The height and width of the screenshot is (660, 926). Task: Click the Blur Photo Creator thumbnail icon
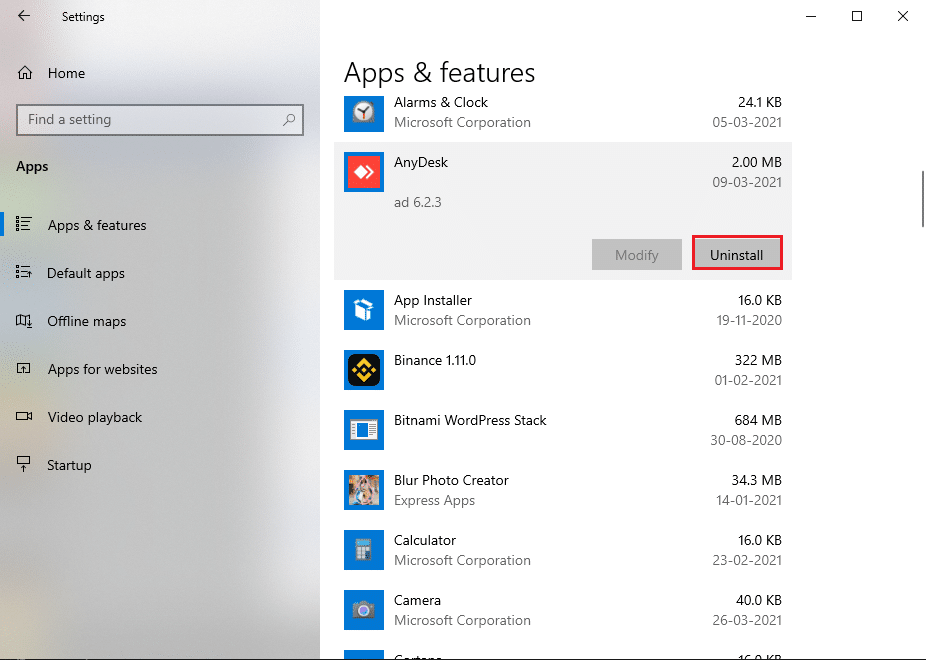click(x=363, y=490)
